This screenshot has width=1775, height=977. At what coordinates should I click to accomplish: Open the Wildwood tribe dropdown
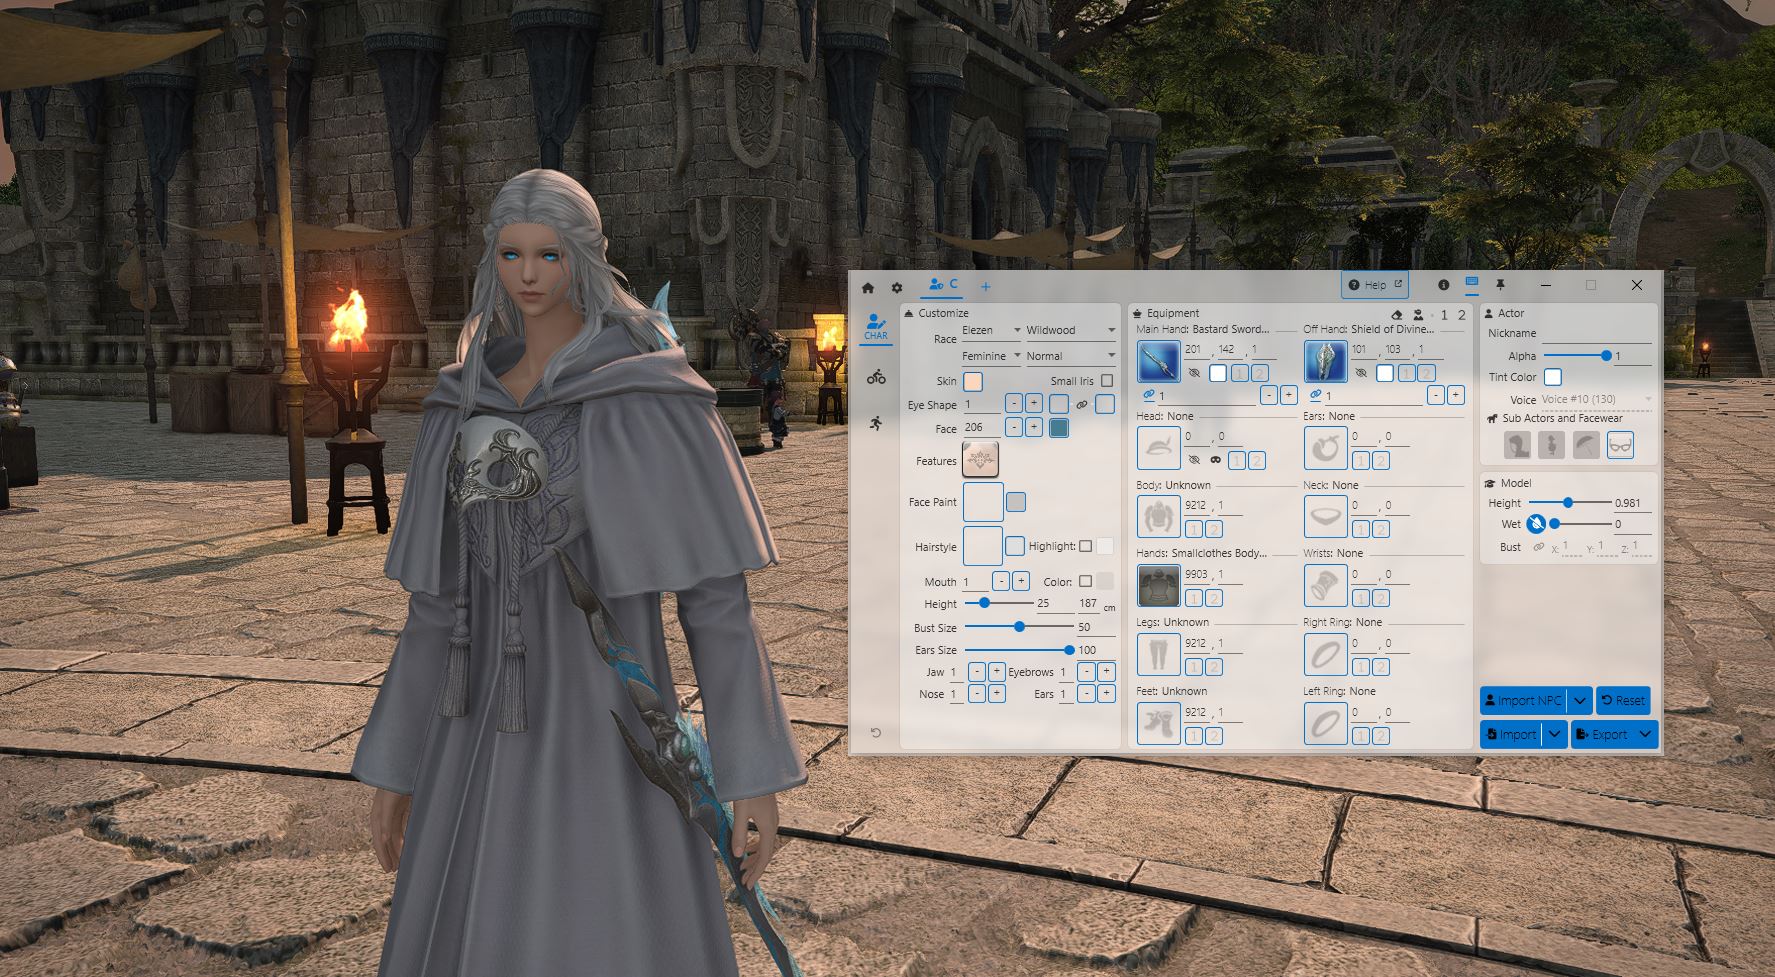coord(1070,330)
